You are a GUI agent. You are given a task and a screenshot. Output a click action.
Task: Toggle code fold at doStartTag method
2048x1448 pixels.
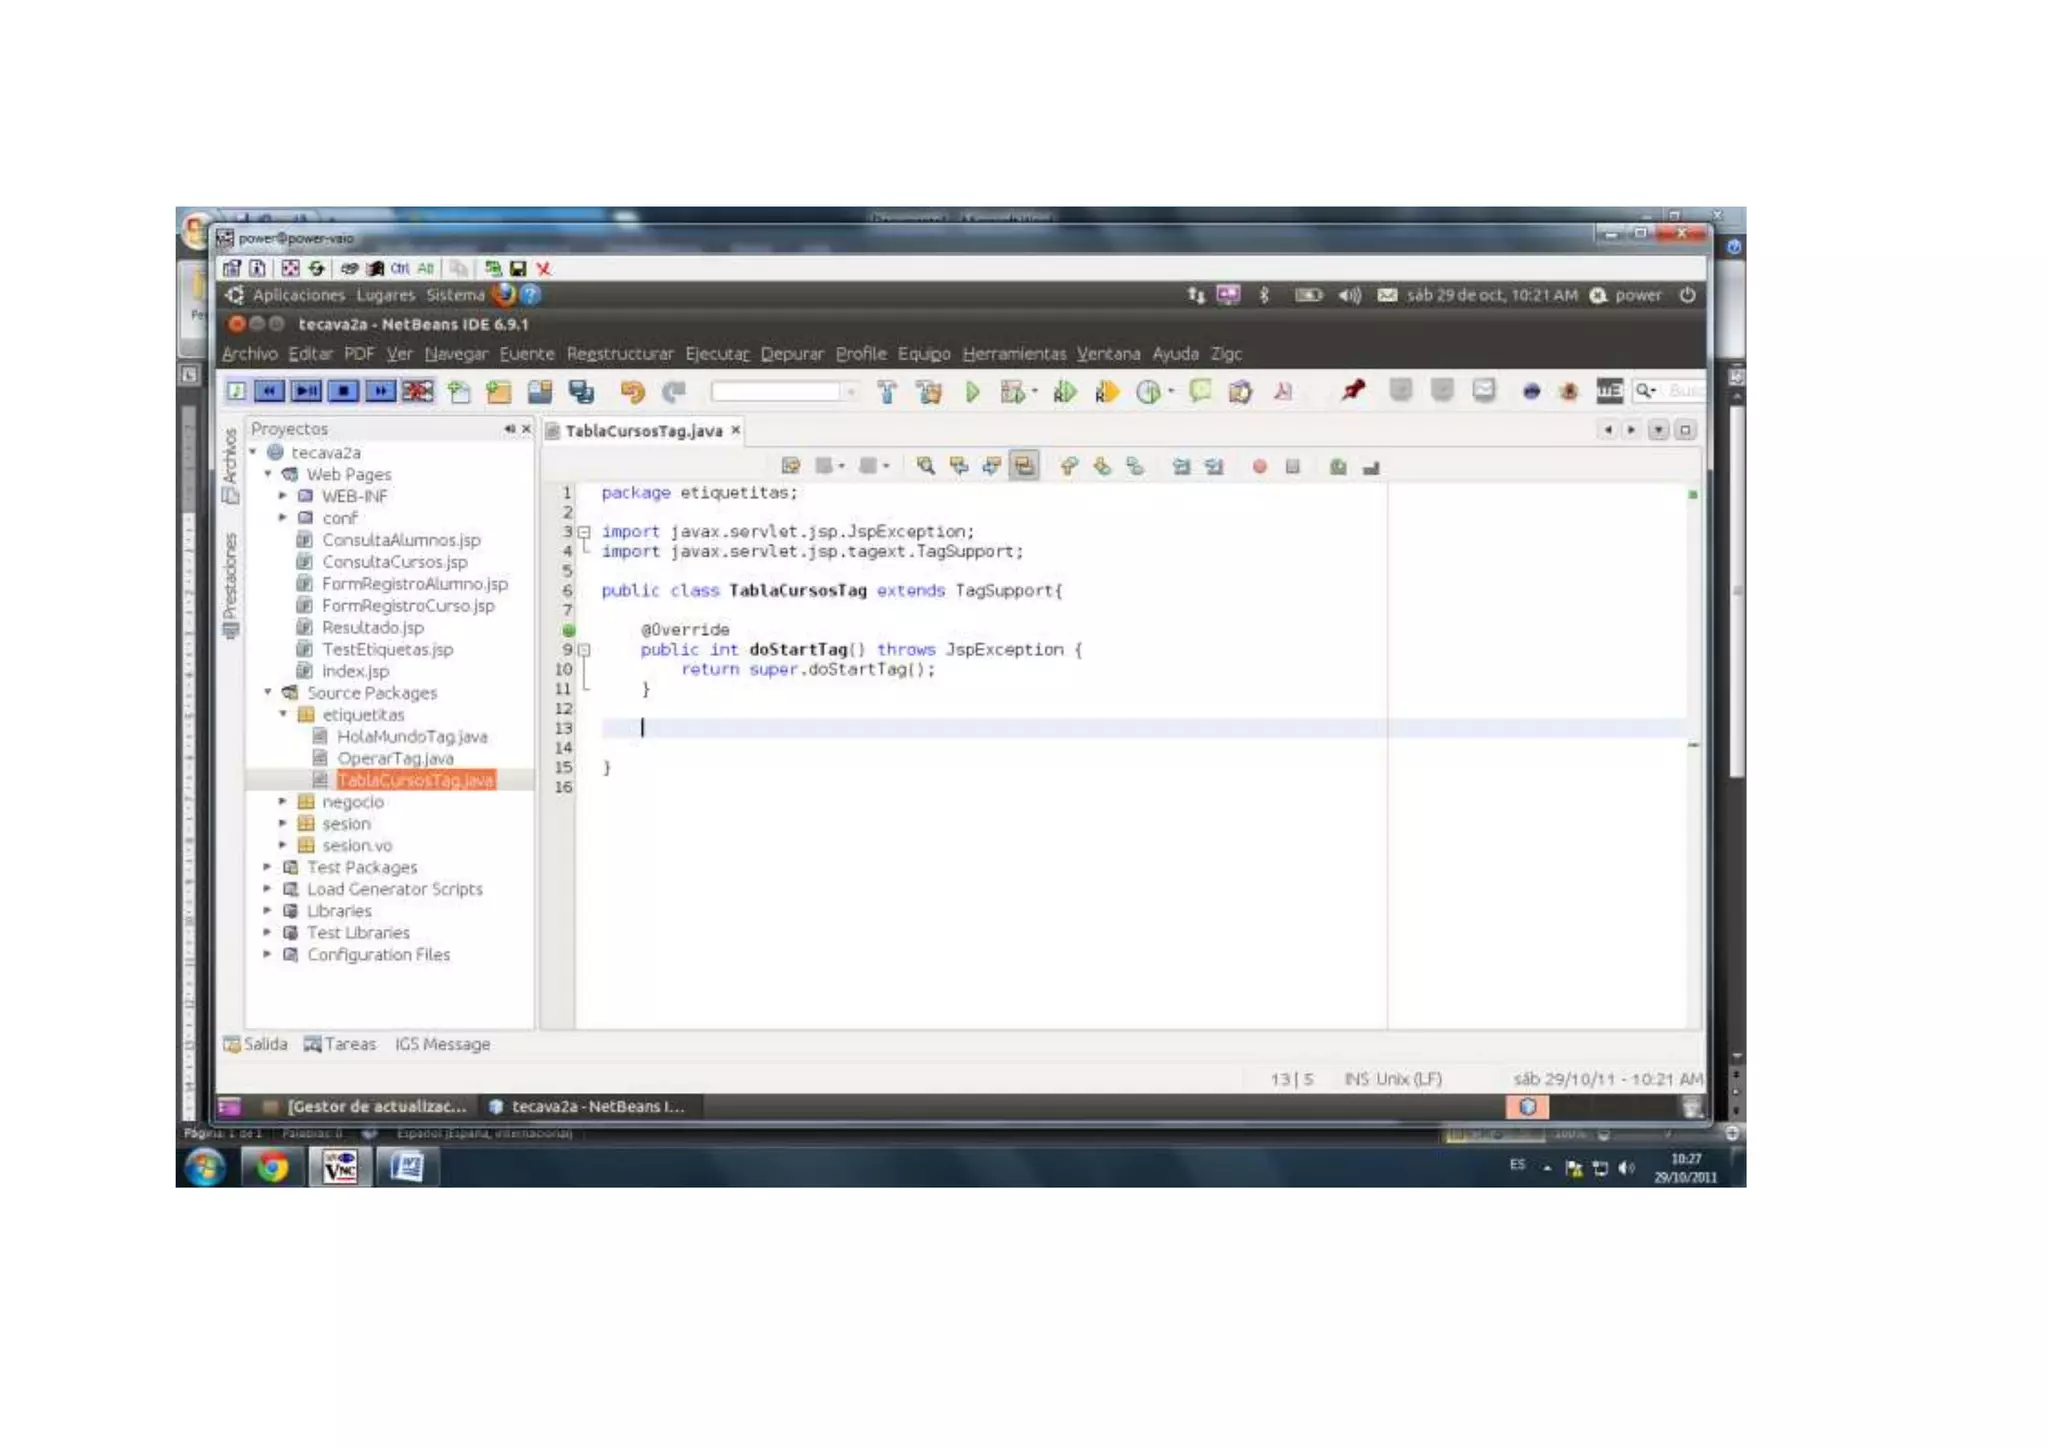point(585,650)
